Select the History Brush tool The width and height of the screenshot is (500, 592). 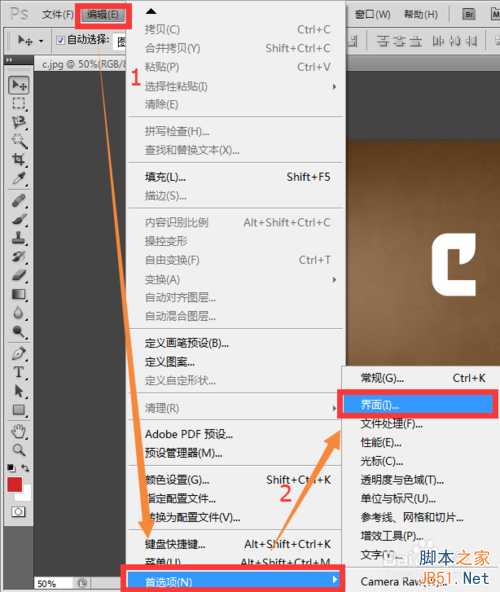[x=19, y=257]
